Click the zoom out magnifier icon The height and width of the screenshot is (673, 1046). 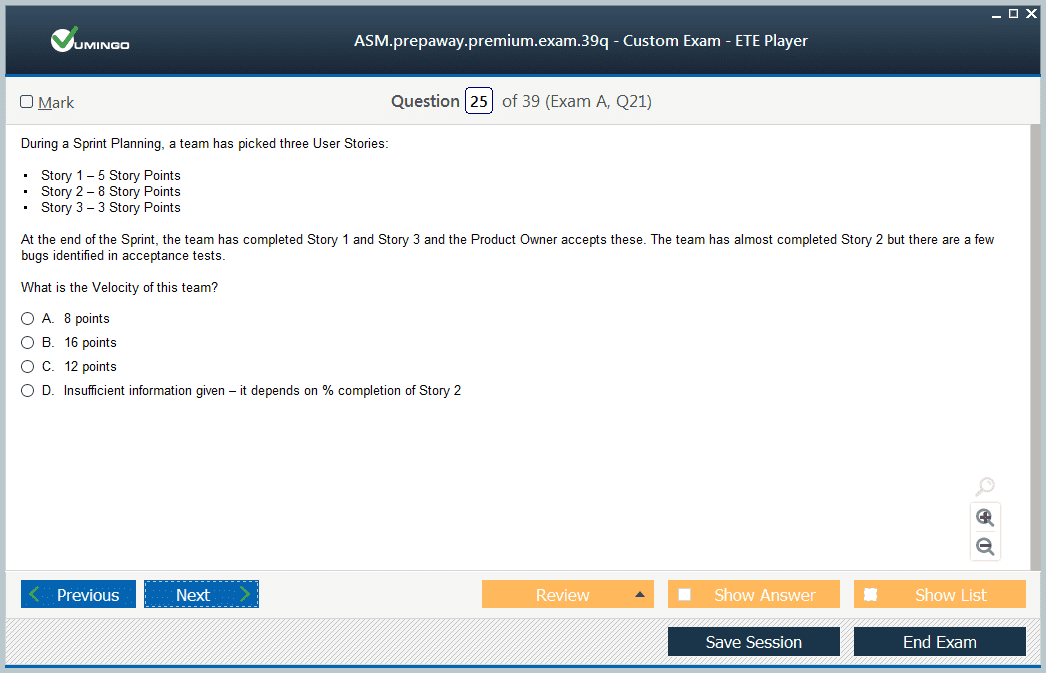[x=985, y=546]
